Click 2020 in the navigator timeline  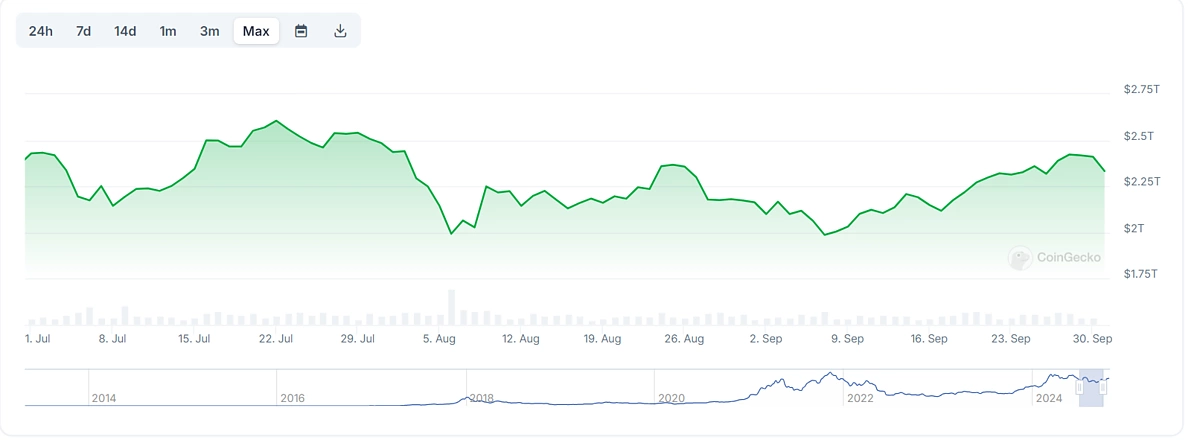671,397
